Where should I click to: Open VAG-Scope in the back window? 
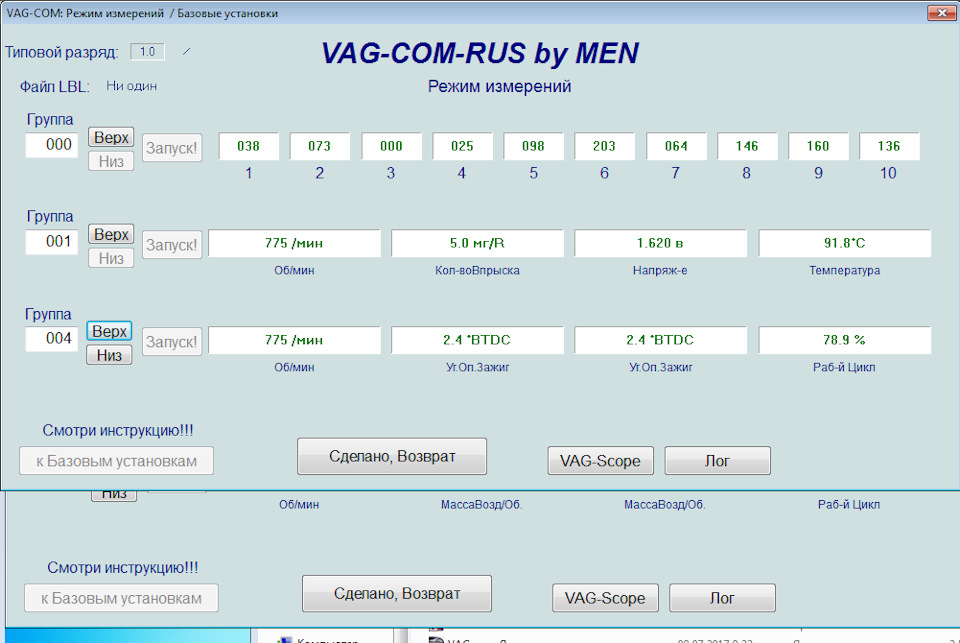[606, 598]
